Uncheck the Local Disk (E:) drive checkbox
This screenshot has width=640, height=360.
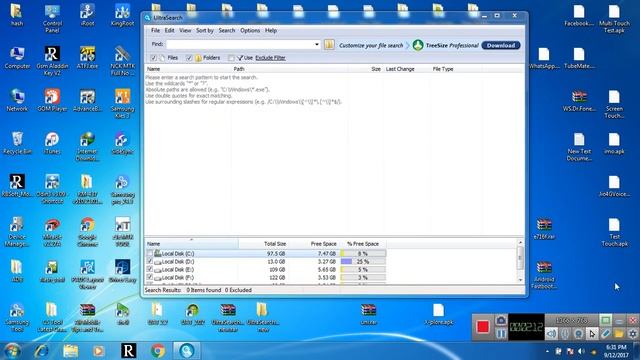[150, 269]
